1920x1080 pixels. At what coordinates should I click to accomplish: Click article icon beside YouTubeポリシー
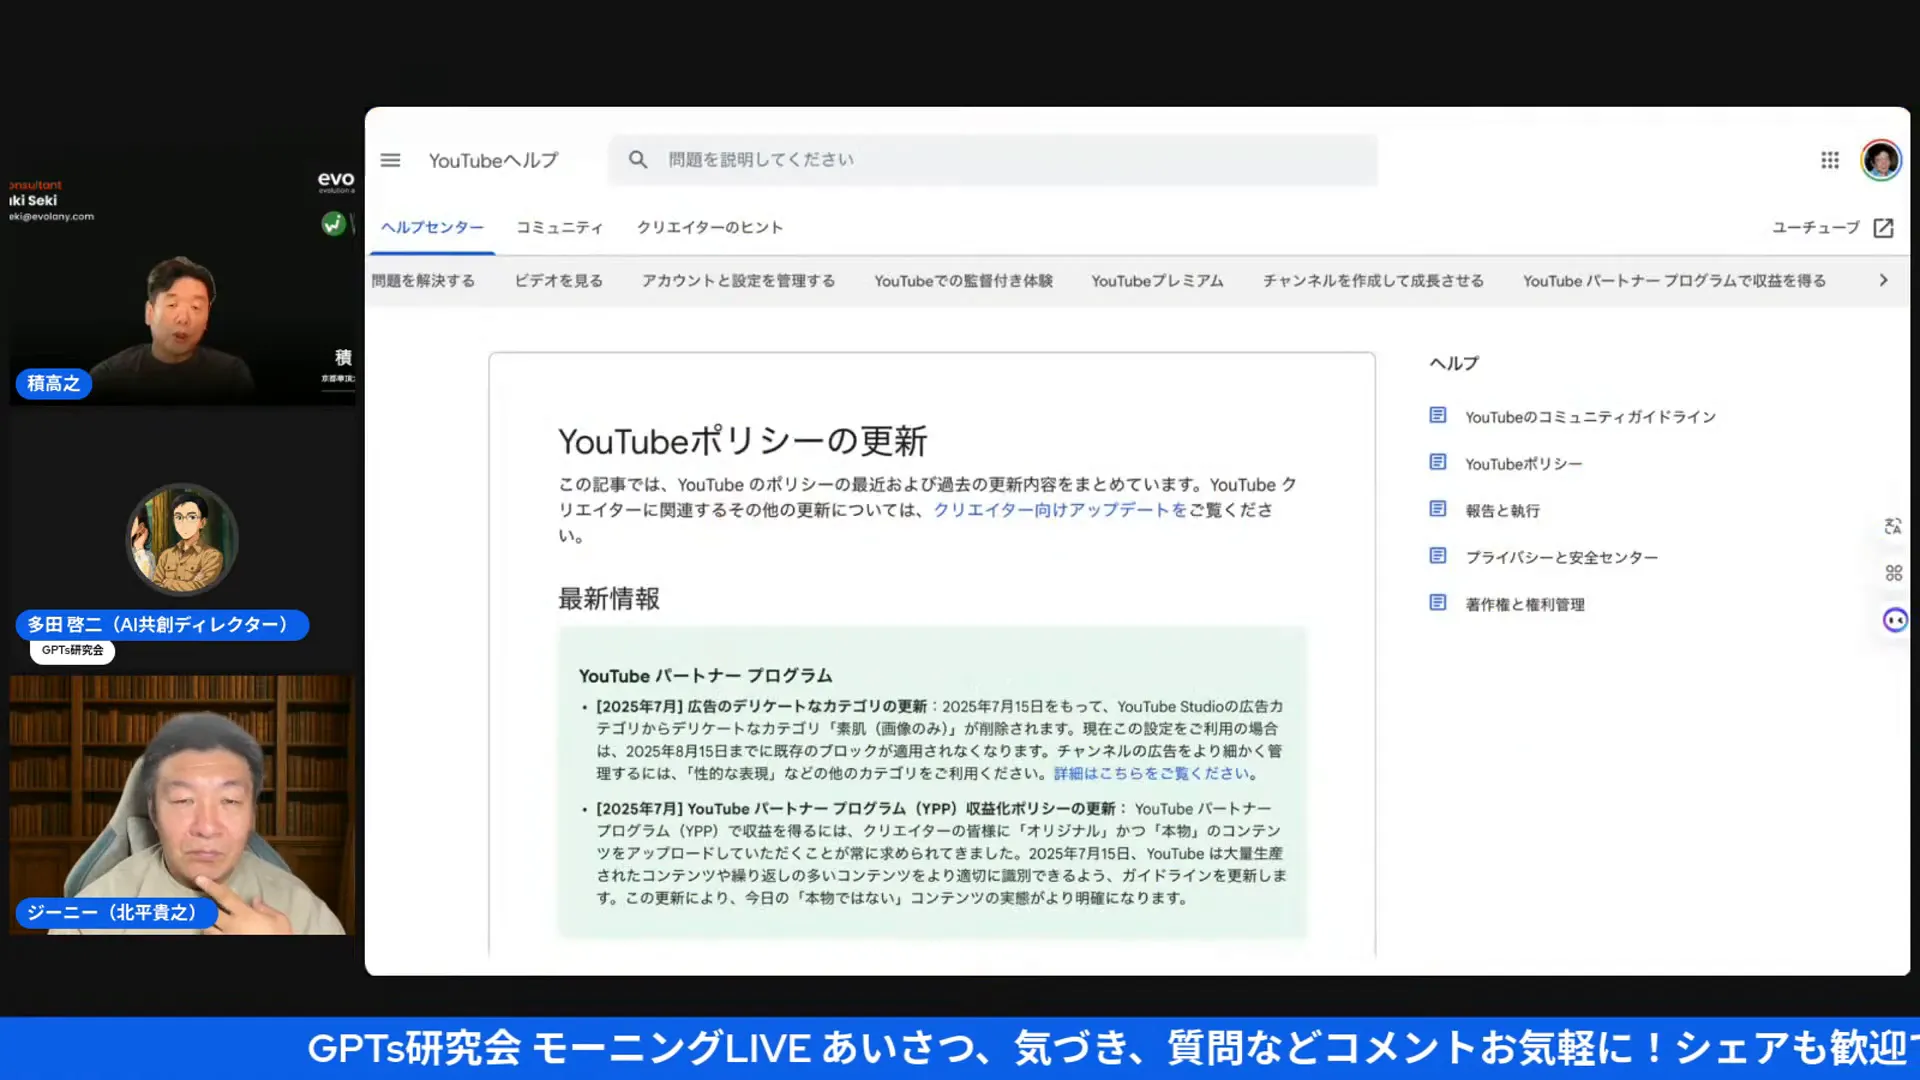point(1437,462)
